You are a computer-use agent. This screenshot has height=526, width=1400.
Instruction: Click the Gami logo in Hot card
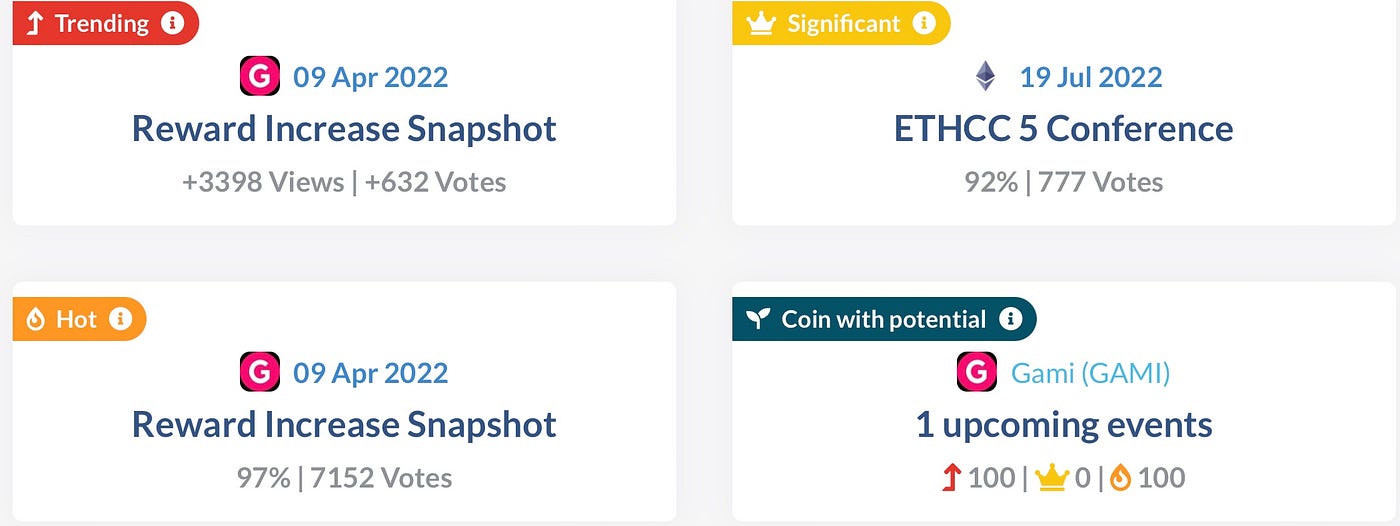(260, 373)
